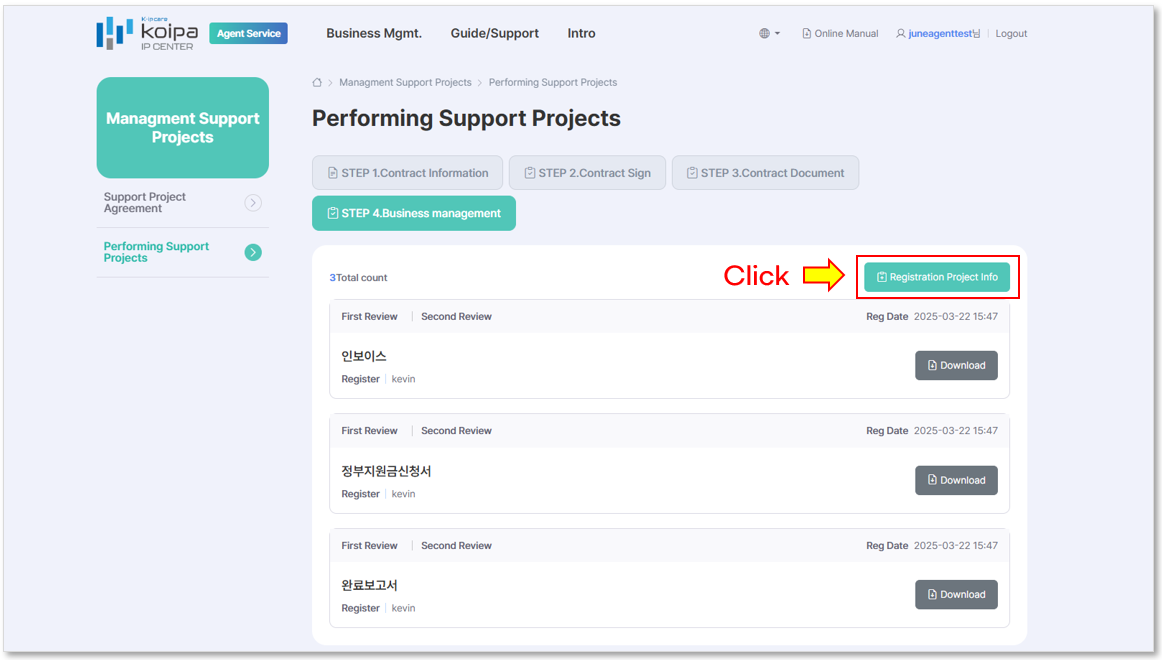Open the Business Mgmt. menu

pyautogui.click(x=374, y=33)
